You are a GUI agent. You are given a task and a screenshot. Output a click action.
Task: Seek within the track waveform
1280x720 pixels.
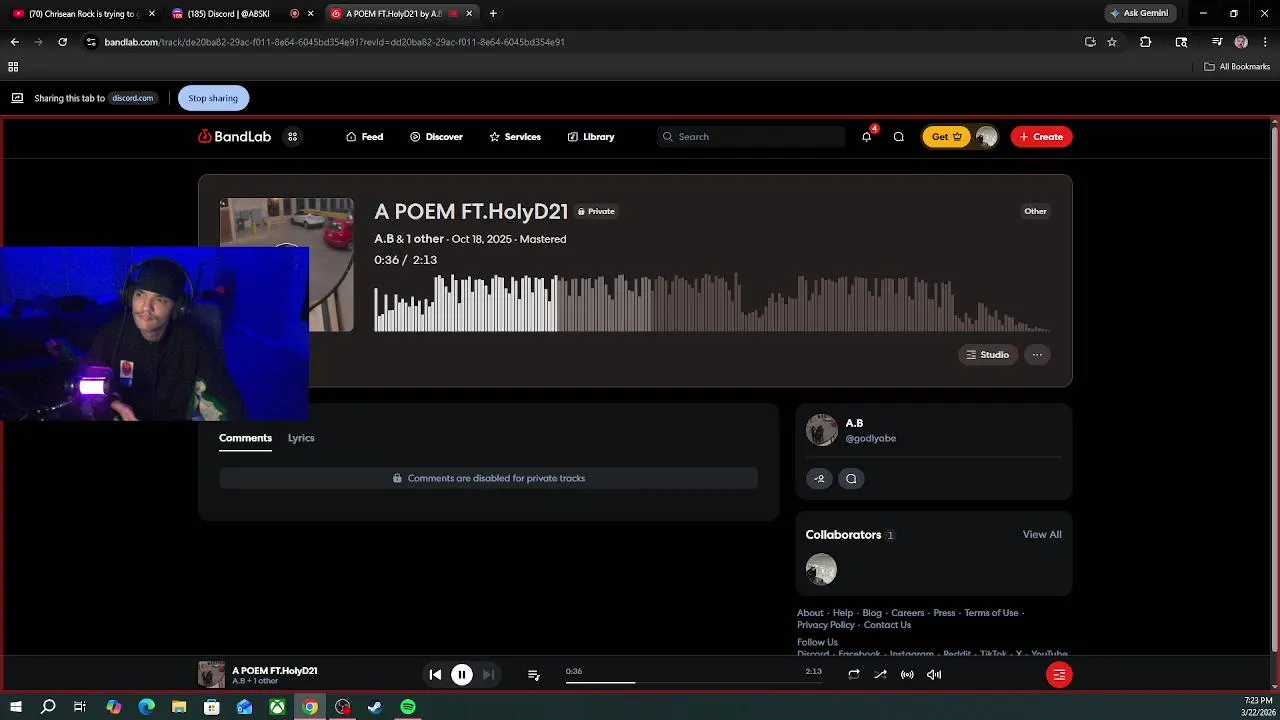point(712,302)
